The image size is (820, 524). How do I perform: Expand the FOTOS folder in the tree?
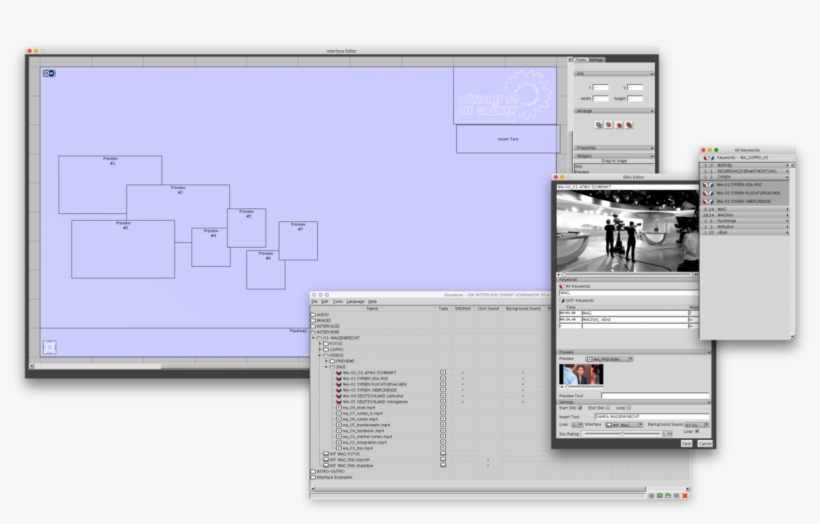(x=322, y=343)
